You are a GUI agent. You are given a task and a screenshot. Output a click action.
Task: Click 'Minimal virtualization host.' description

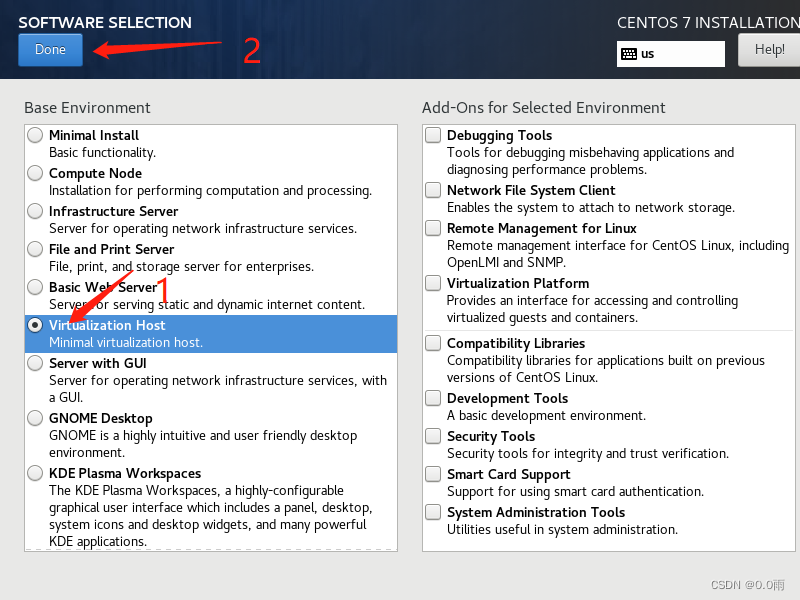click(126, 342)
